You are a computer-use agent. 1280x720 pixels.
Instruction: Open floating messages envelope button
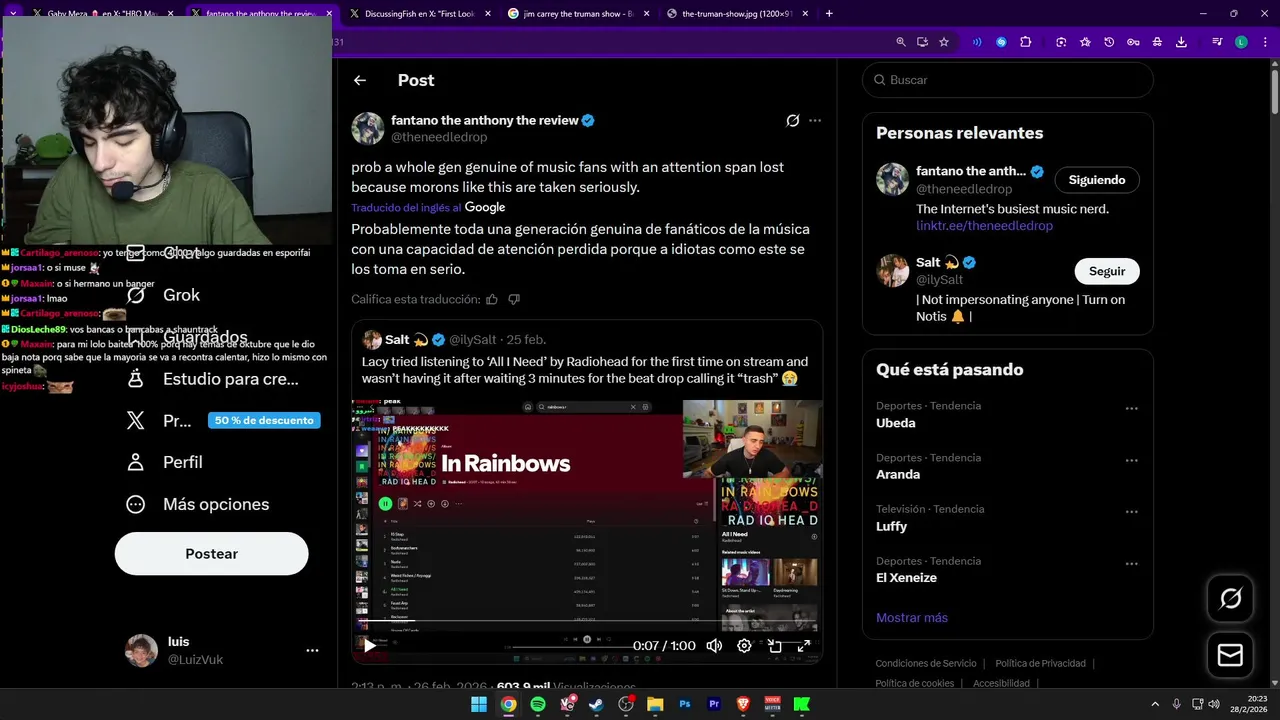(1230, 655)
